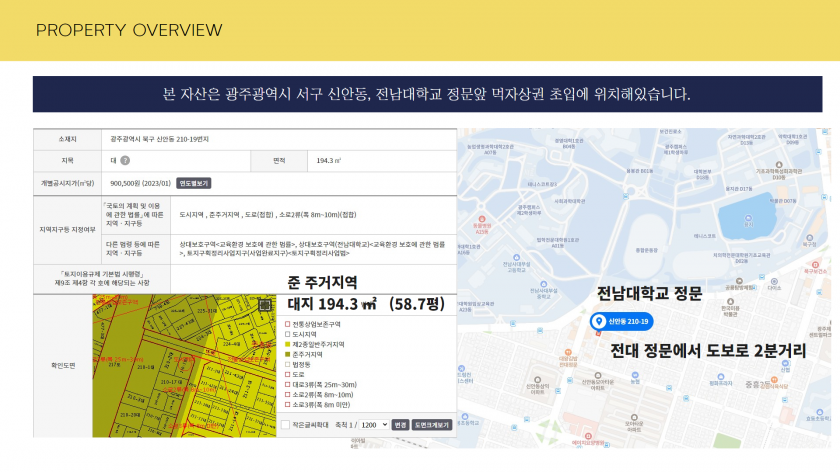Image resolution: width=840 pixels, height=472 pixels.
Task: Click the help question-mark icon beside 지목 대
Action: point(125,160)
